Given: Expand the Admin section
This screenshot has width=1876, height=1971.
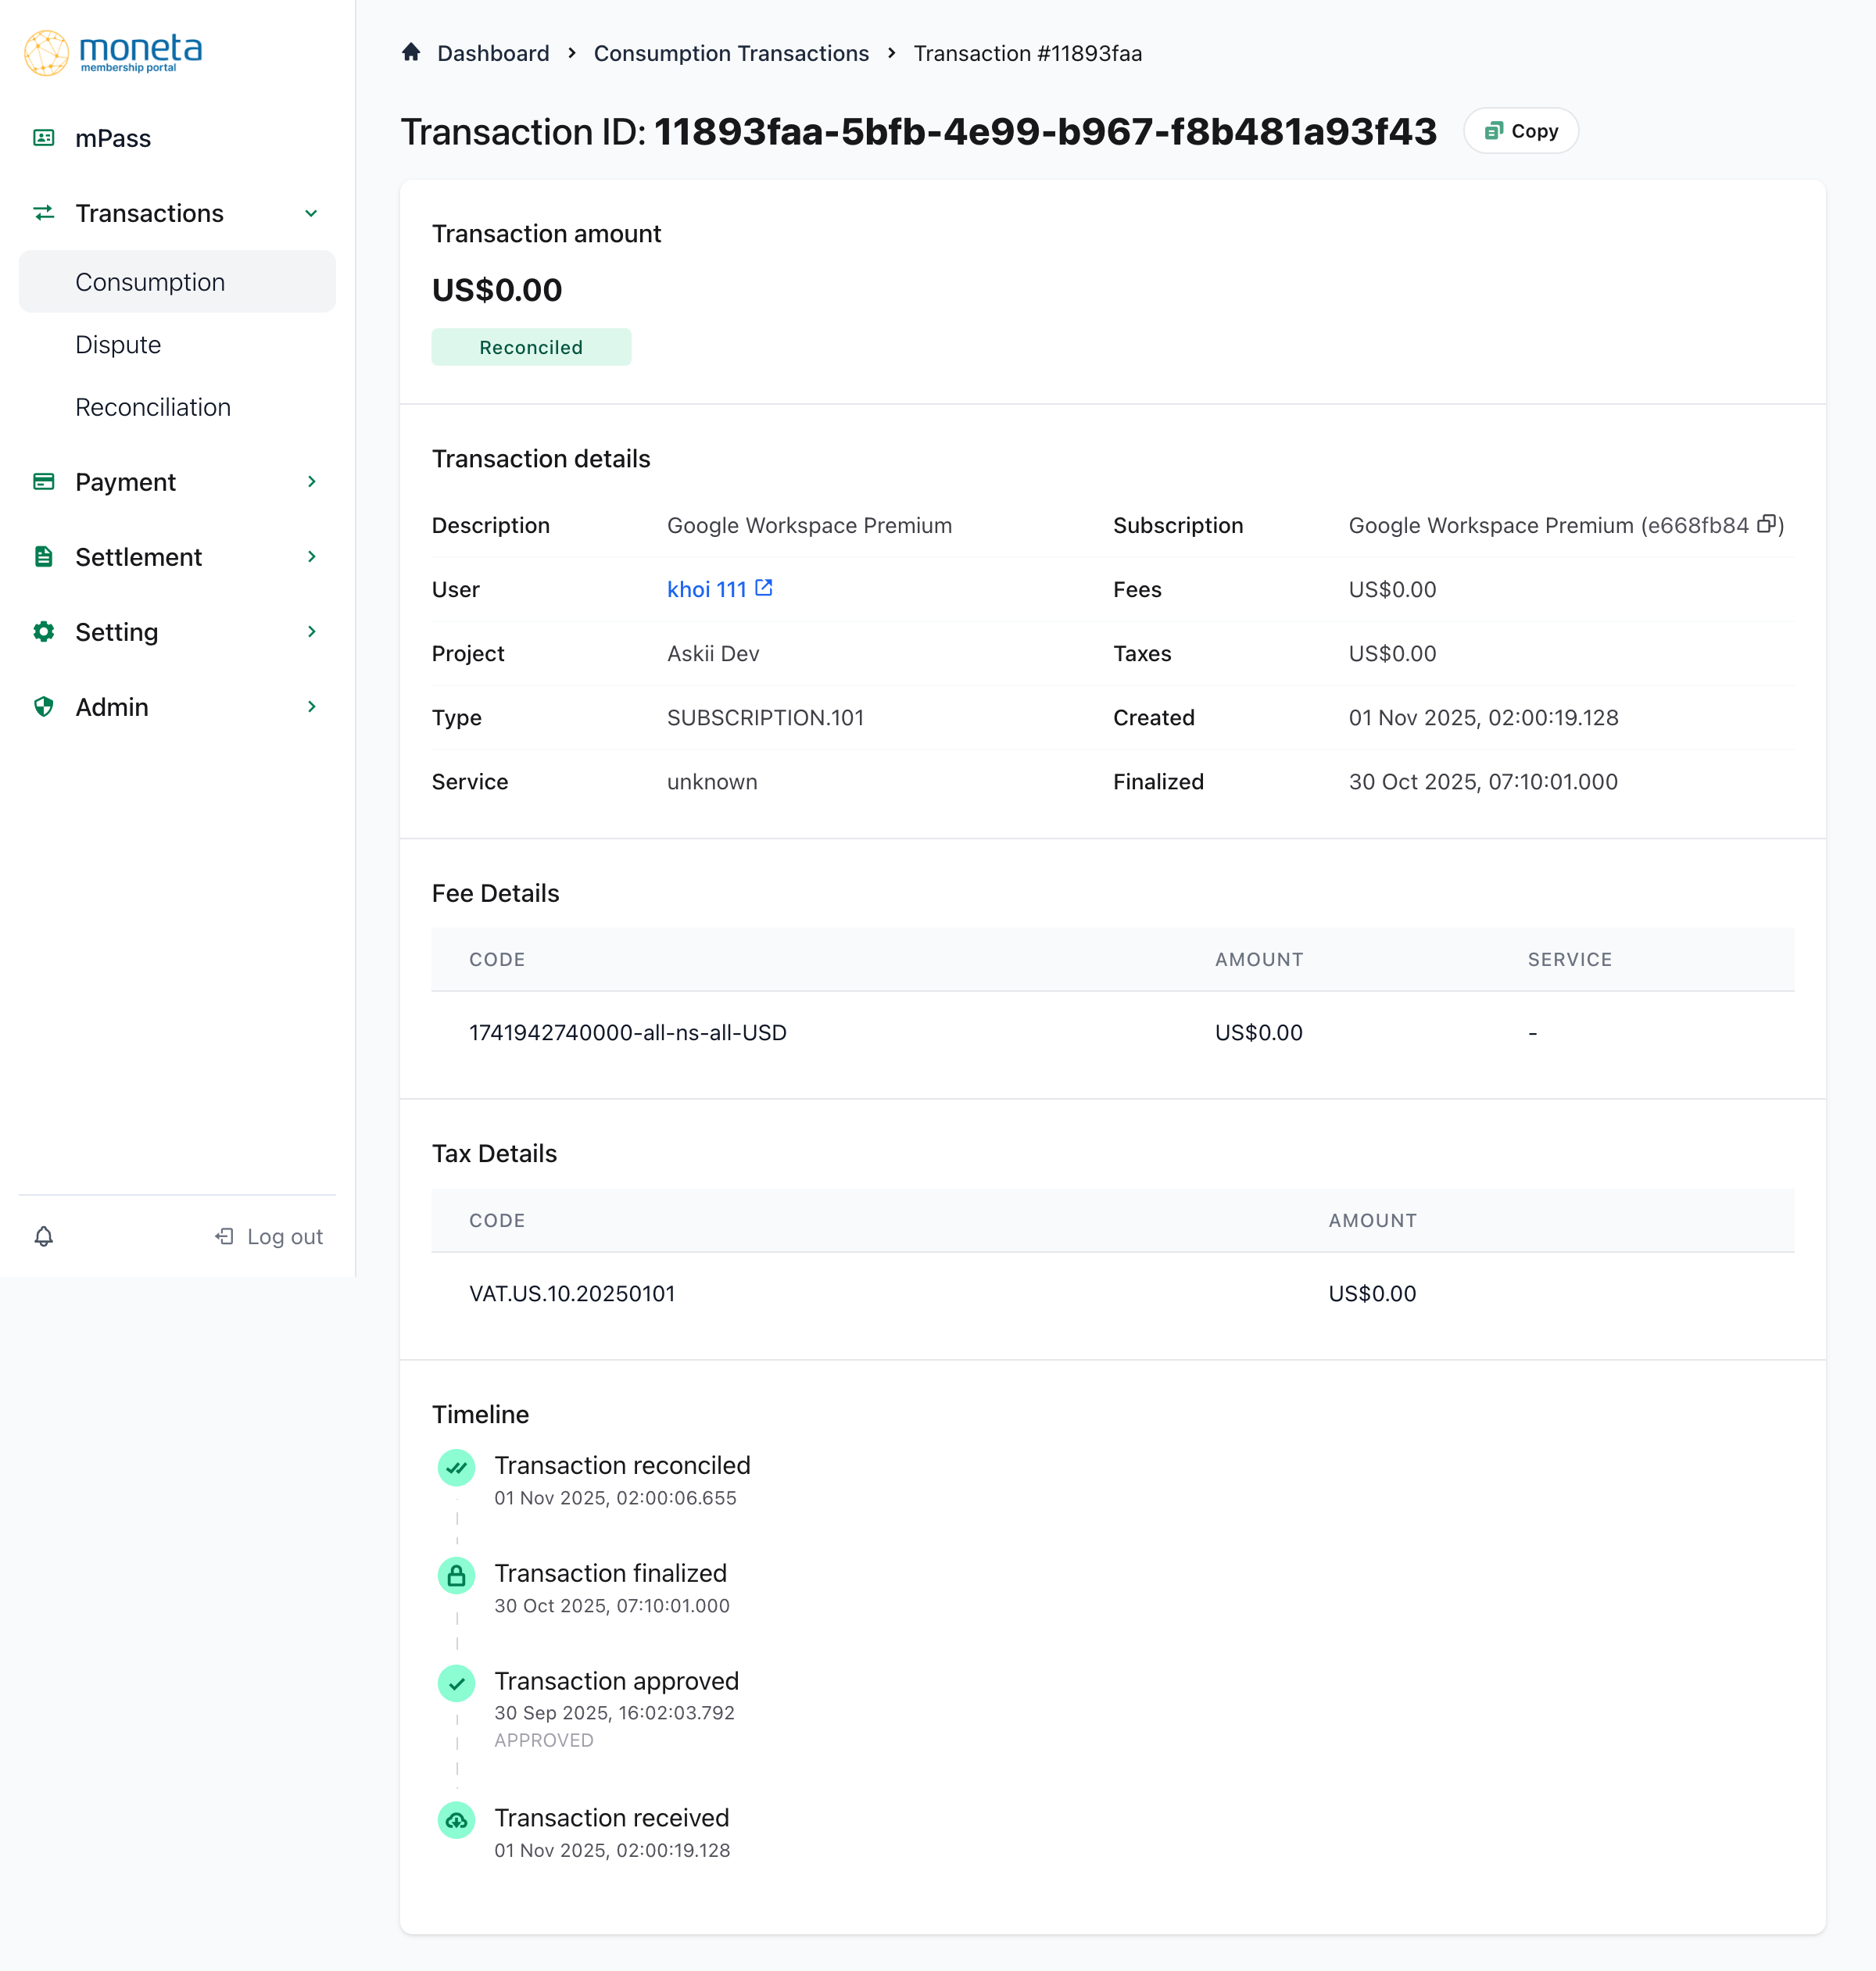Looking at the screenshot, I should [x=312, y=706].
